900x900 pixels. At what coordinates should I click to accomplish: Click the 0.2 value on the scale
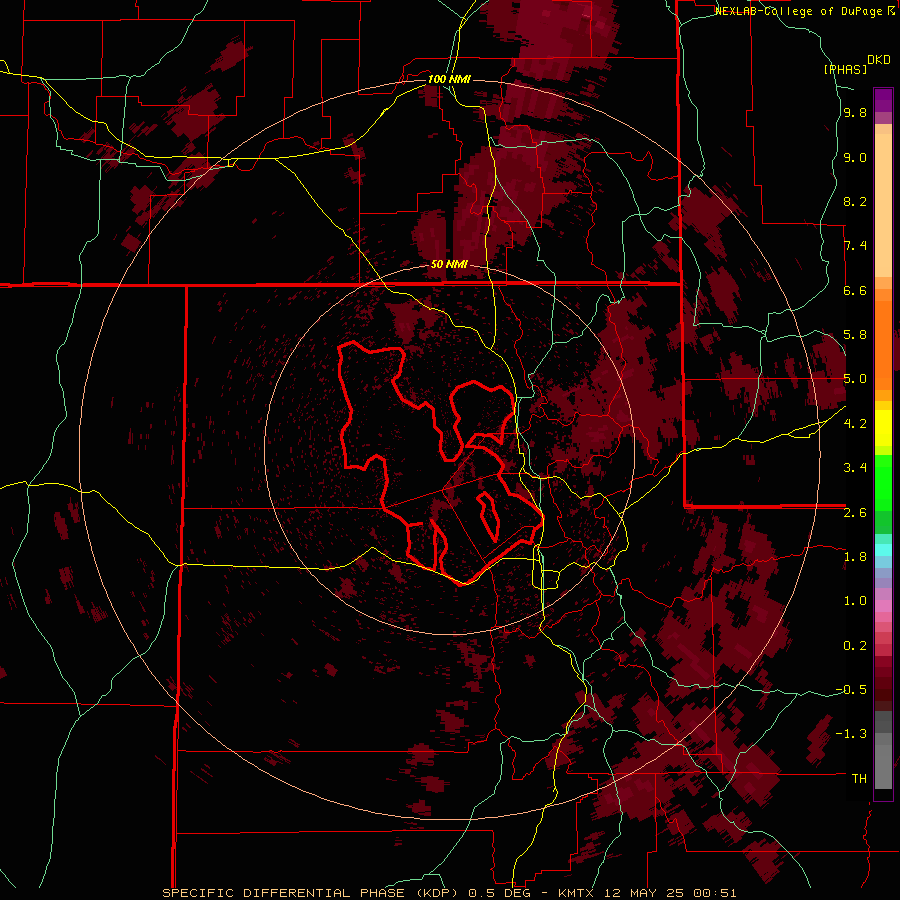pos(855,645)
